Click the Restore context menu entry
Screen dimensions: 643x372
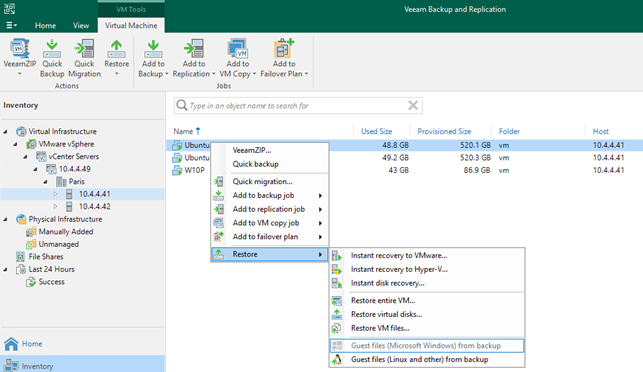point(270,254)
